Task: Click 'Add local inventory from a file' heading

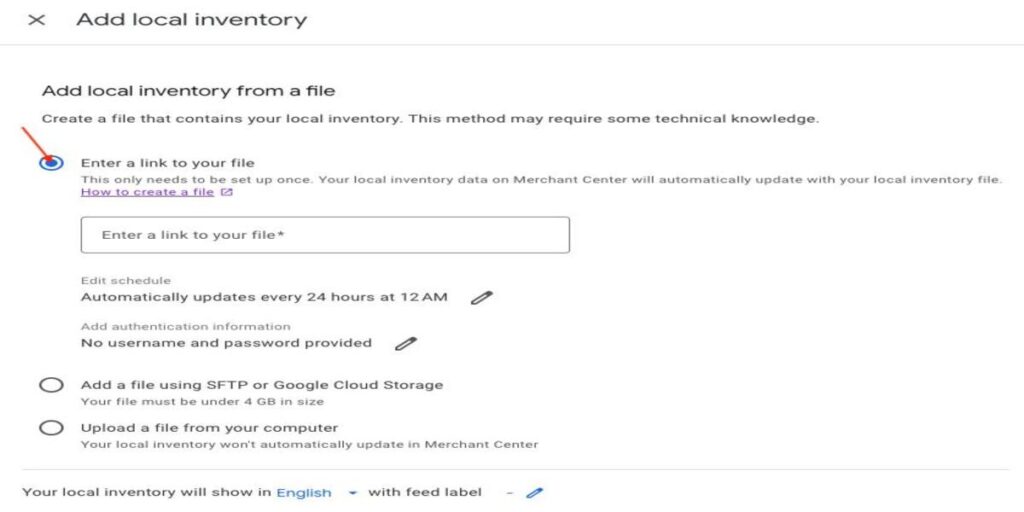Action: pyautogui.click(x=188, y=90)
